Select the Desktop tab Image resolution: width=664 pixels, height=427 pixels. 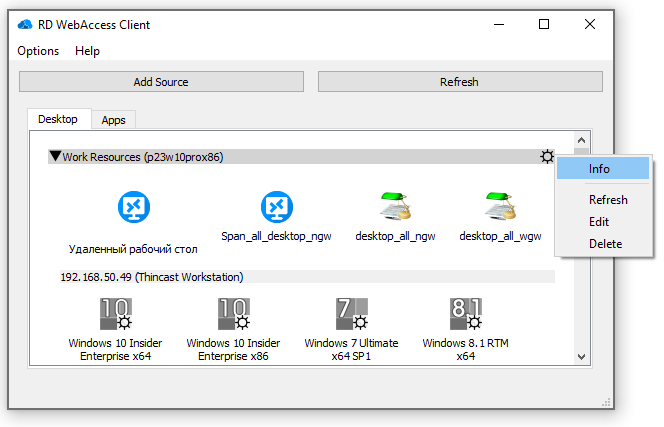[x=58, y=119]
